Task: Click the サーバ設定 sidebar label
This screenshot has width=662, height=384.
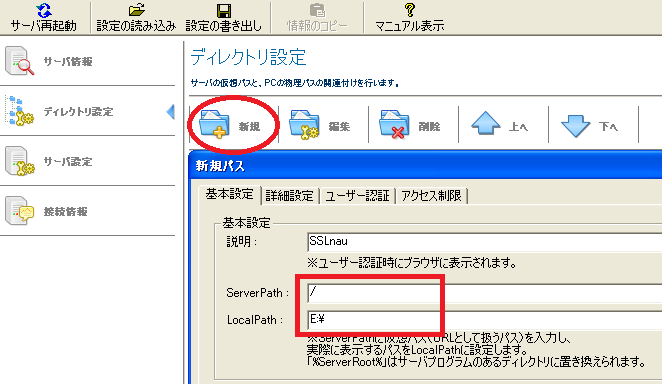Action: 68,162
